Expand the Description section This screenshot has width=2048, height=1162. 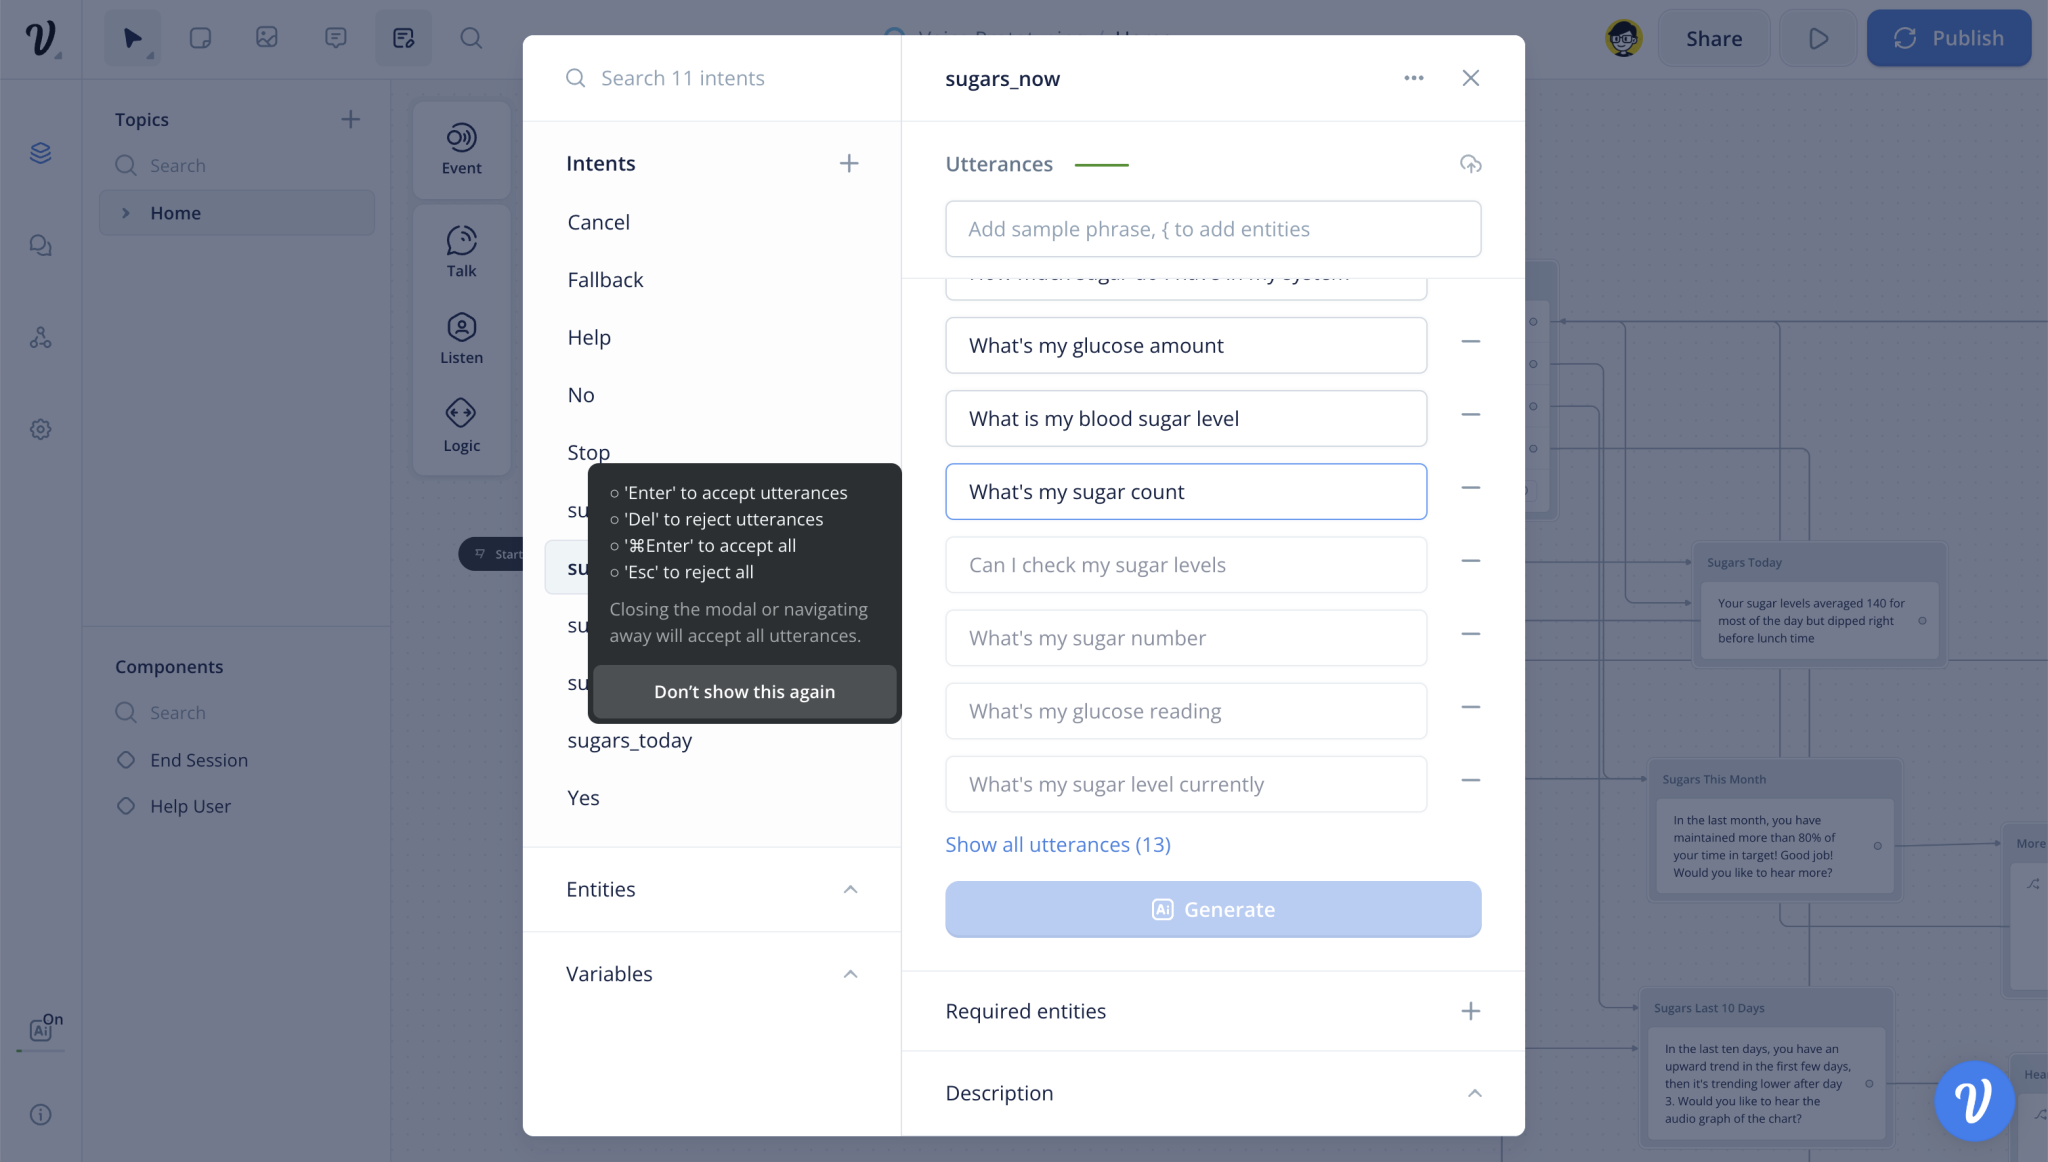click(1471, 1093)
